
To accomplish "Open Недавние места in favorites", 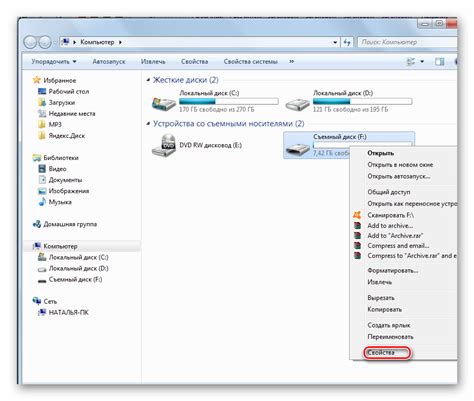I will (66, 113).
